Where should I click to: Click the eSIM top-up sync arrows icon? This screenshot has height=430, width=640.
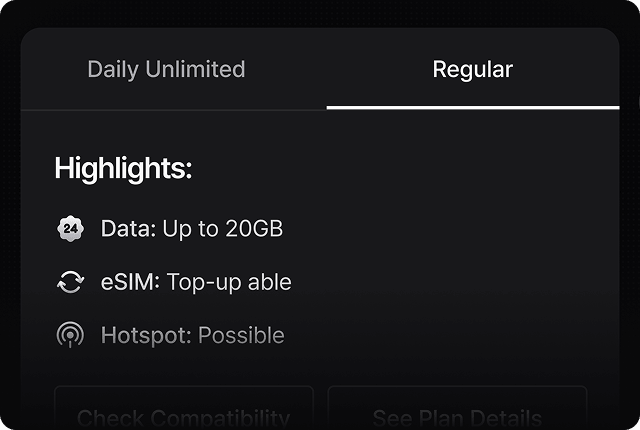[71, 282]
